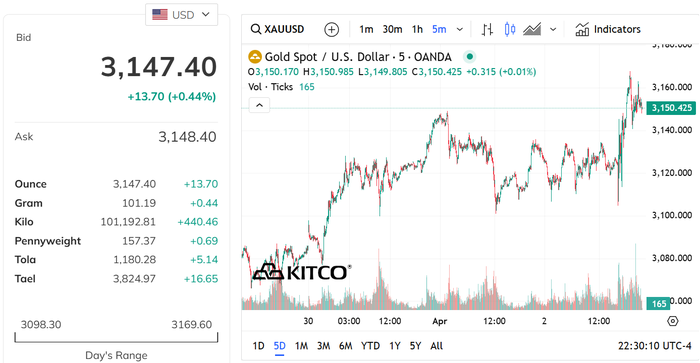Open the USD currency dropdown
Image resolution: width=700 pixels, height=363 pixels.
[x=181, y=15]
